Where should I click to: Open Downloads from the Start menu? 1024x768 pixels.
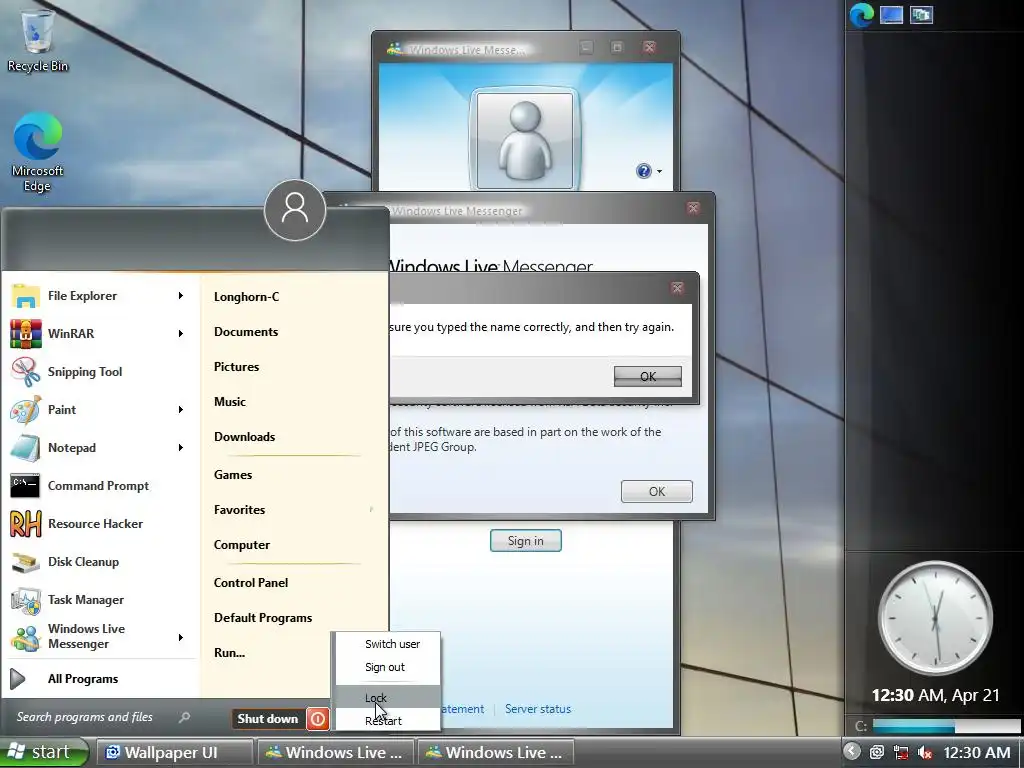(244, 437)
